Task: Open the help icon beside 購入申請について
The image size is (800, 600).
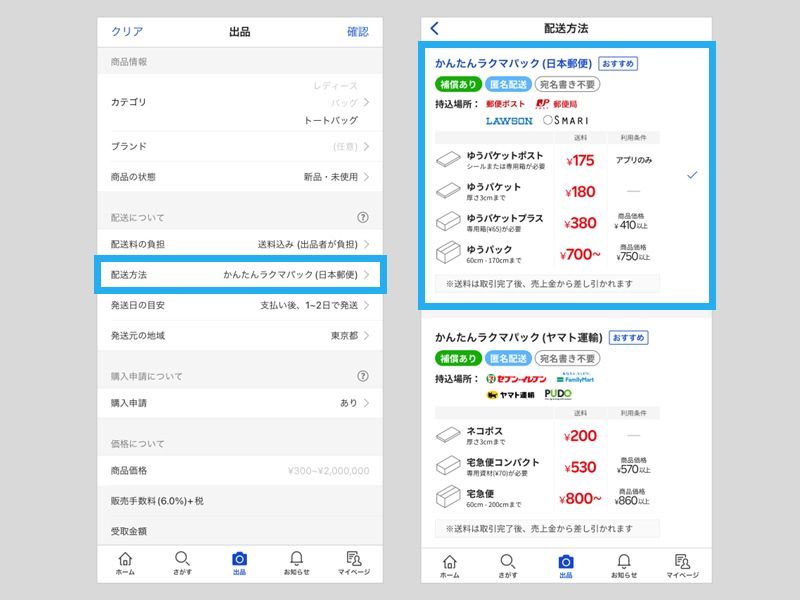Action: click(x=363, y=376)
